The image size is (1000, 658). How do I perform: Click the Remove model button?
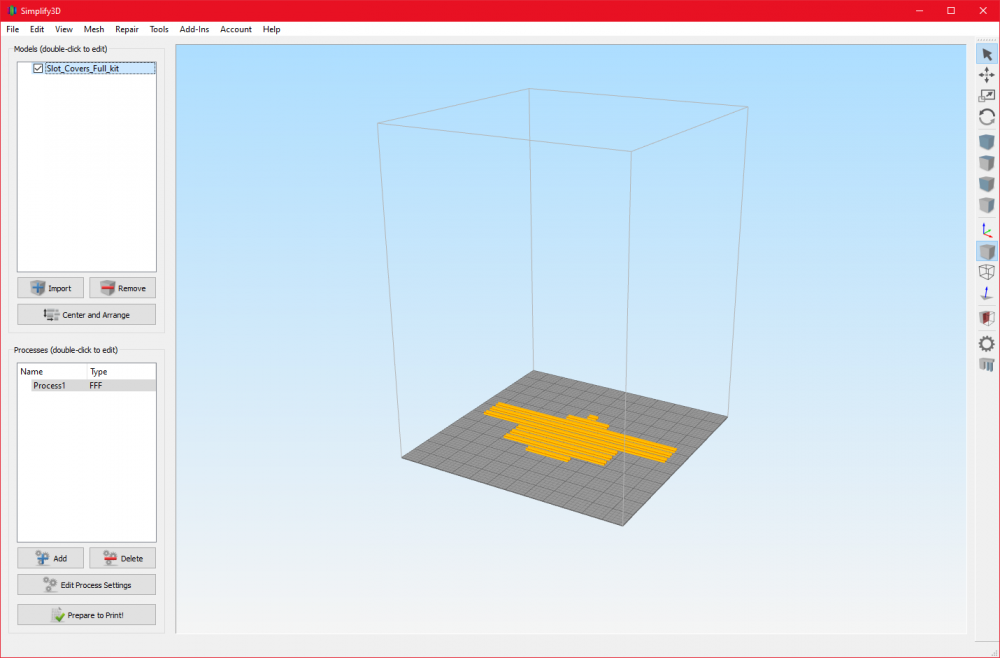[122, 288]
